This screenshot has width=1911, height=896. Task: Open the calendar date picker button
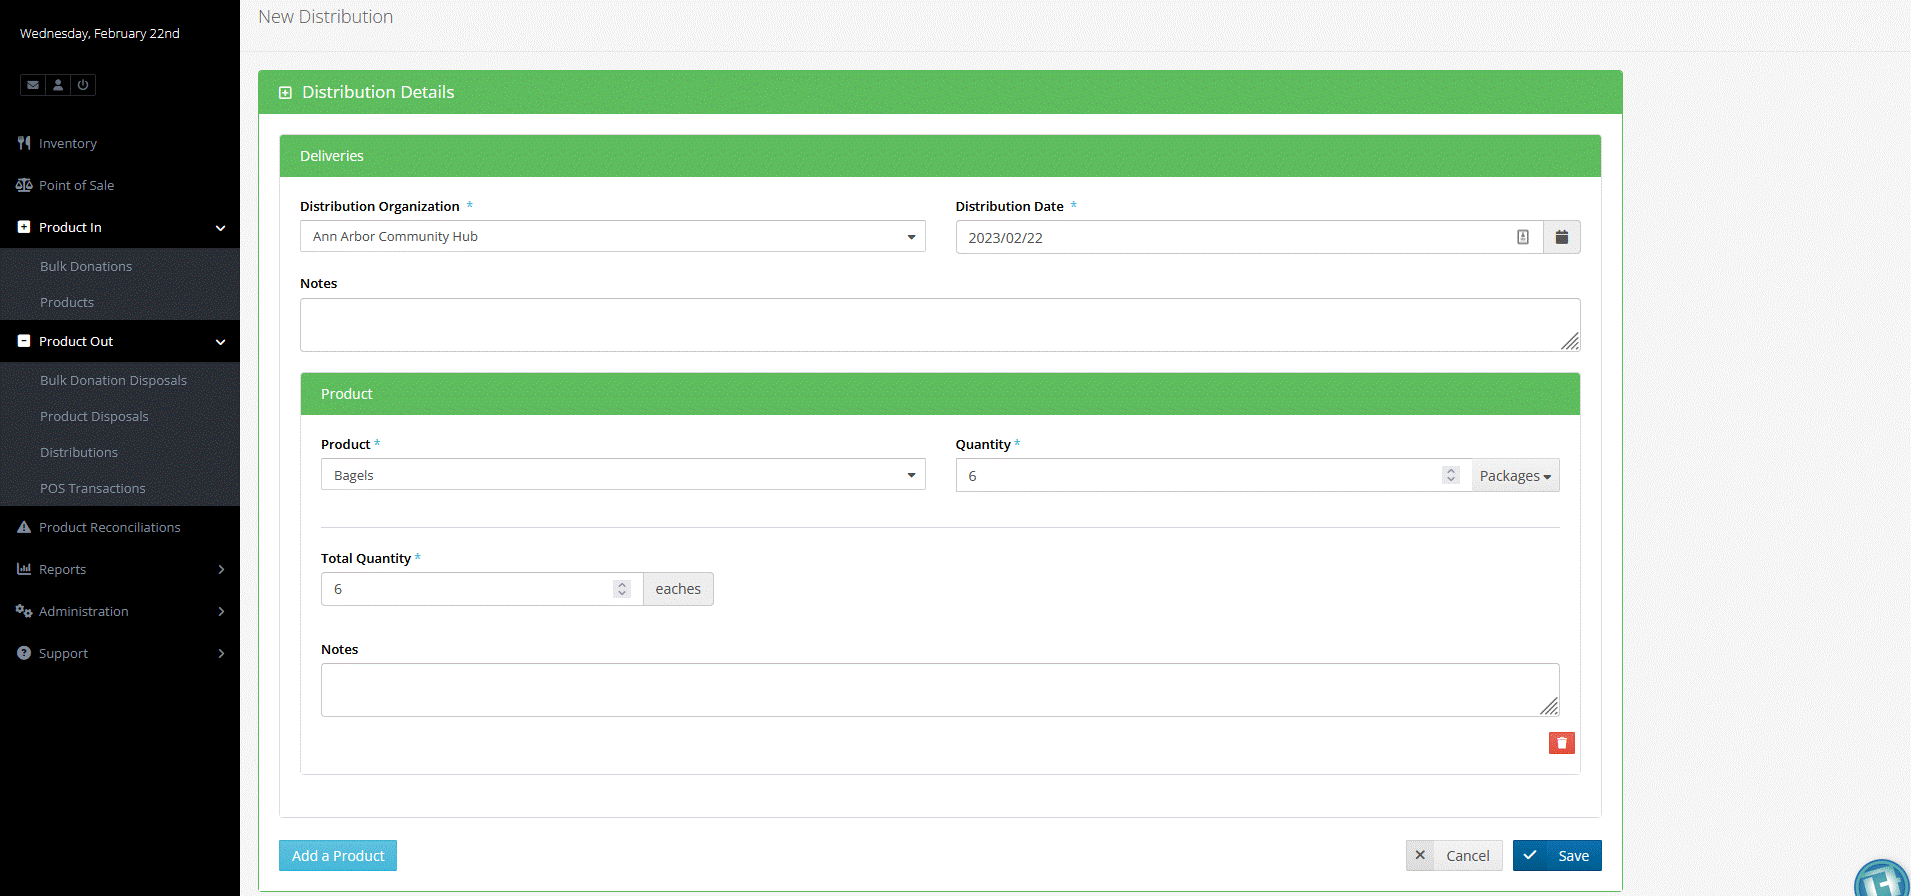[x=1562, y=237]
